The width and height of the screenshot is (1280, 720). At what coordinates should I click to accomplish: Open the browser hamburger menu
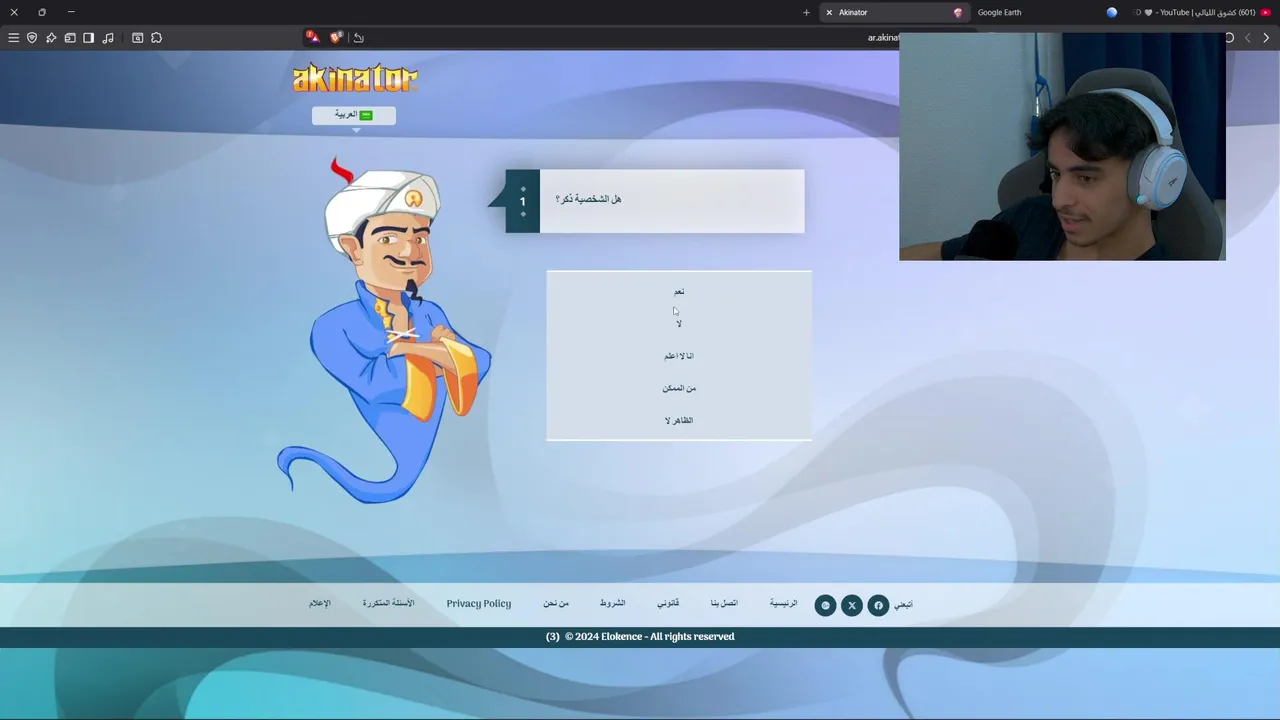(x=13, y=38)
